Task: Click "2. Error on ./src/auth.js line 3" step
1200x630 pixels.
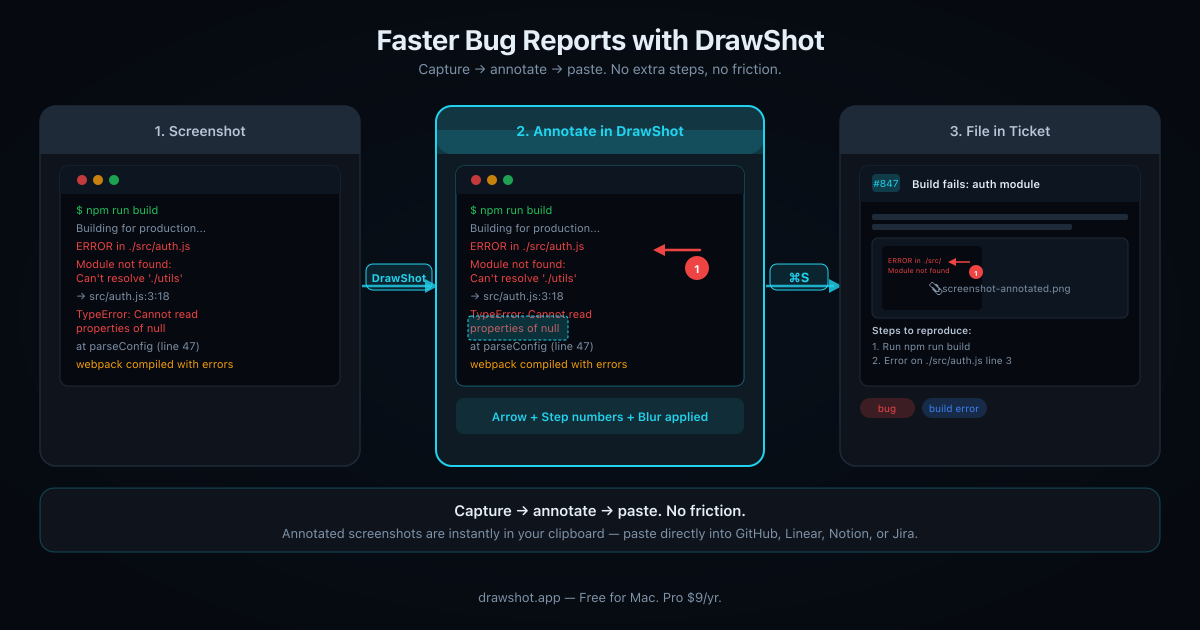Action: pos(942,360)
